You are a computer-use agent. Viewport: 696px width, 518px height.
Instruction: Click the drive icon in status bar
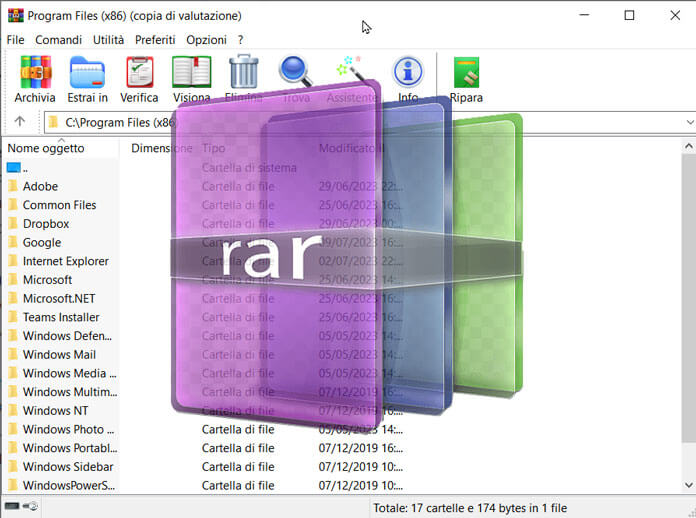12,506
